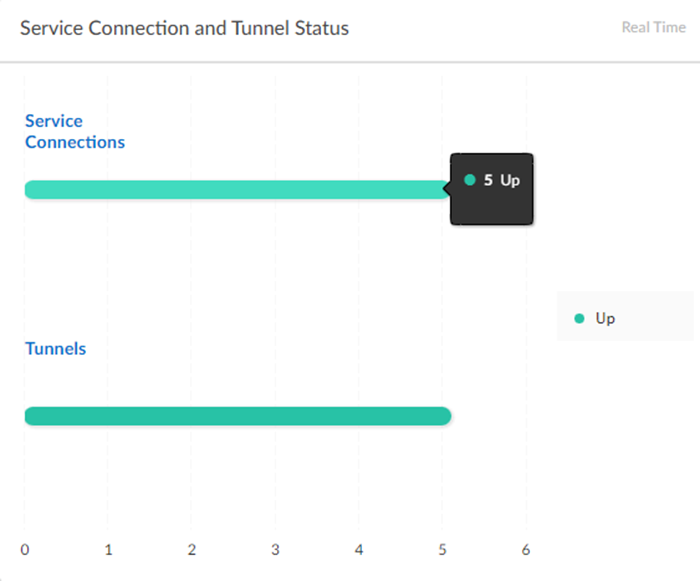
Task: Click the 5 label on the axis
Action: click(x=442, y=549)
